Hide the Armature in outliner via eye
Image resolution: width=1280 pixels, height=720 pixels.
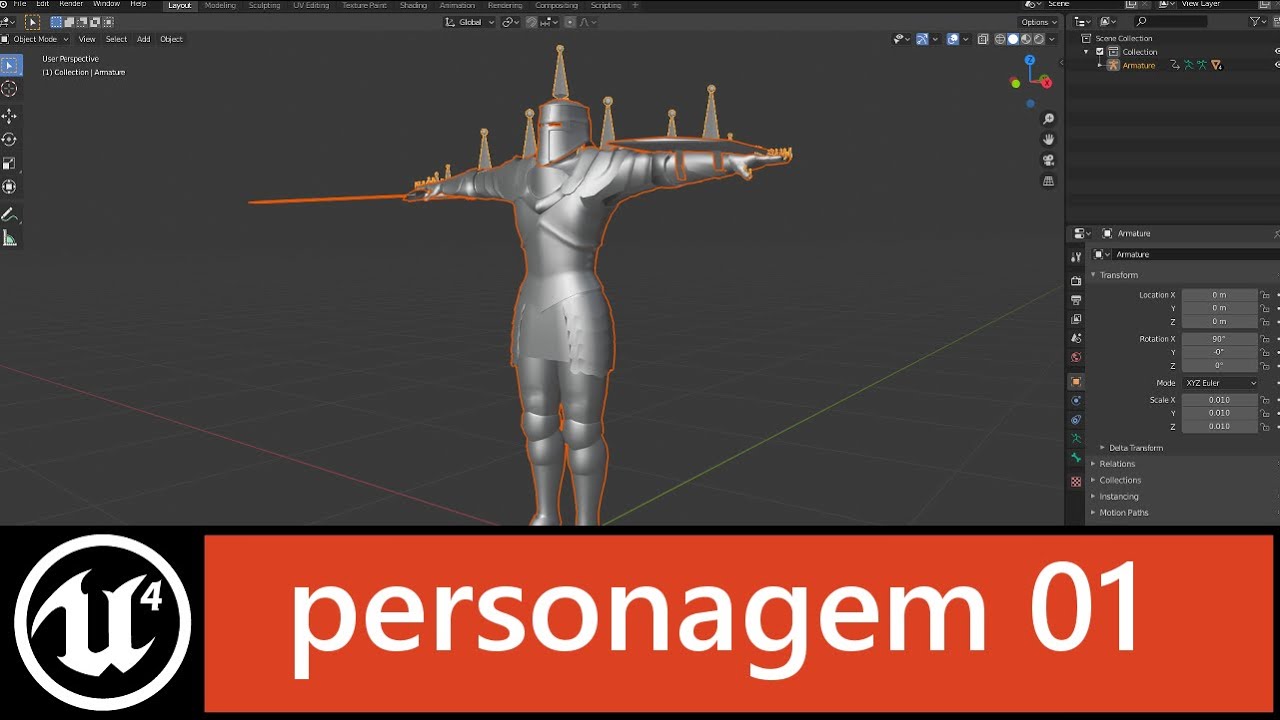click(x=1278, y=65)
